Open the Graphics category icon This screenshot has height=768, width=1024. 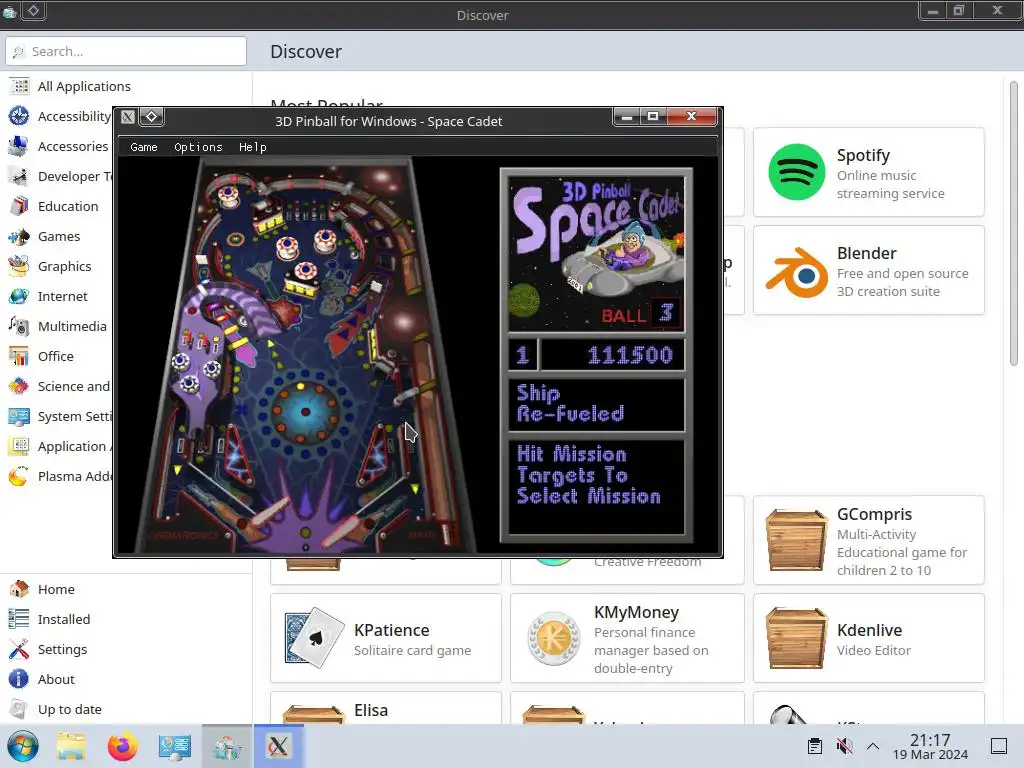(19, 266)
